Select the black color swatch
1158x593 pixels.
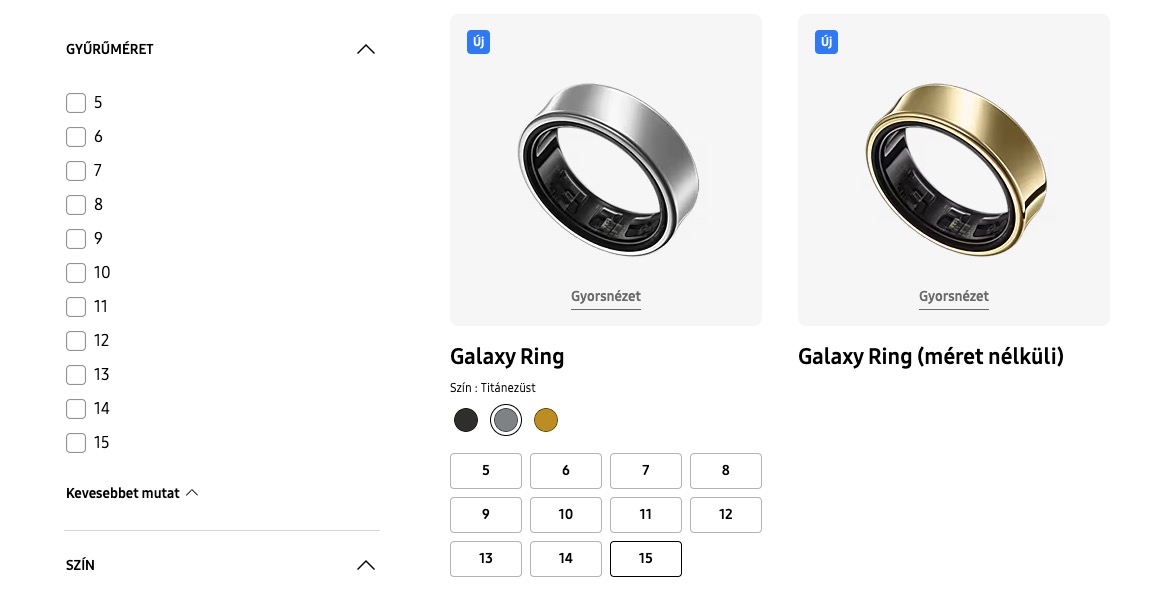click(466, 421)
